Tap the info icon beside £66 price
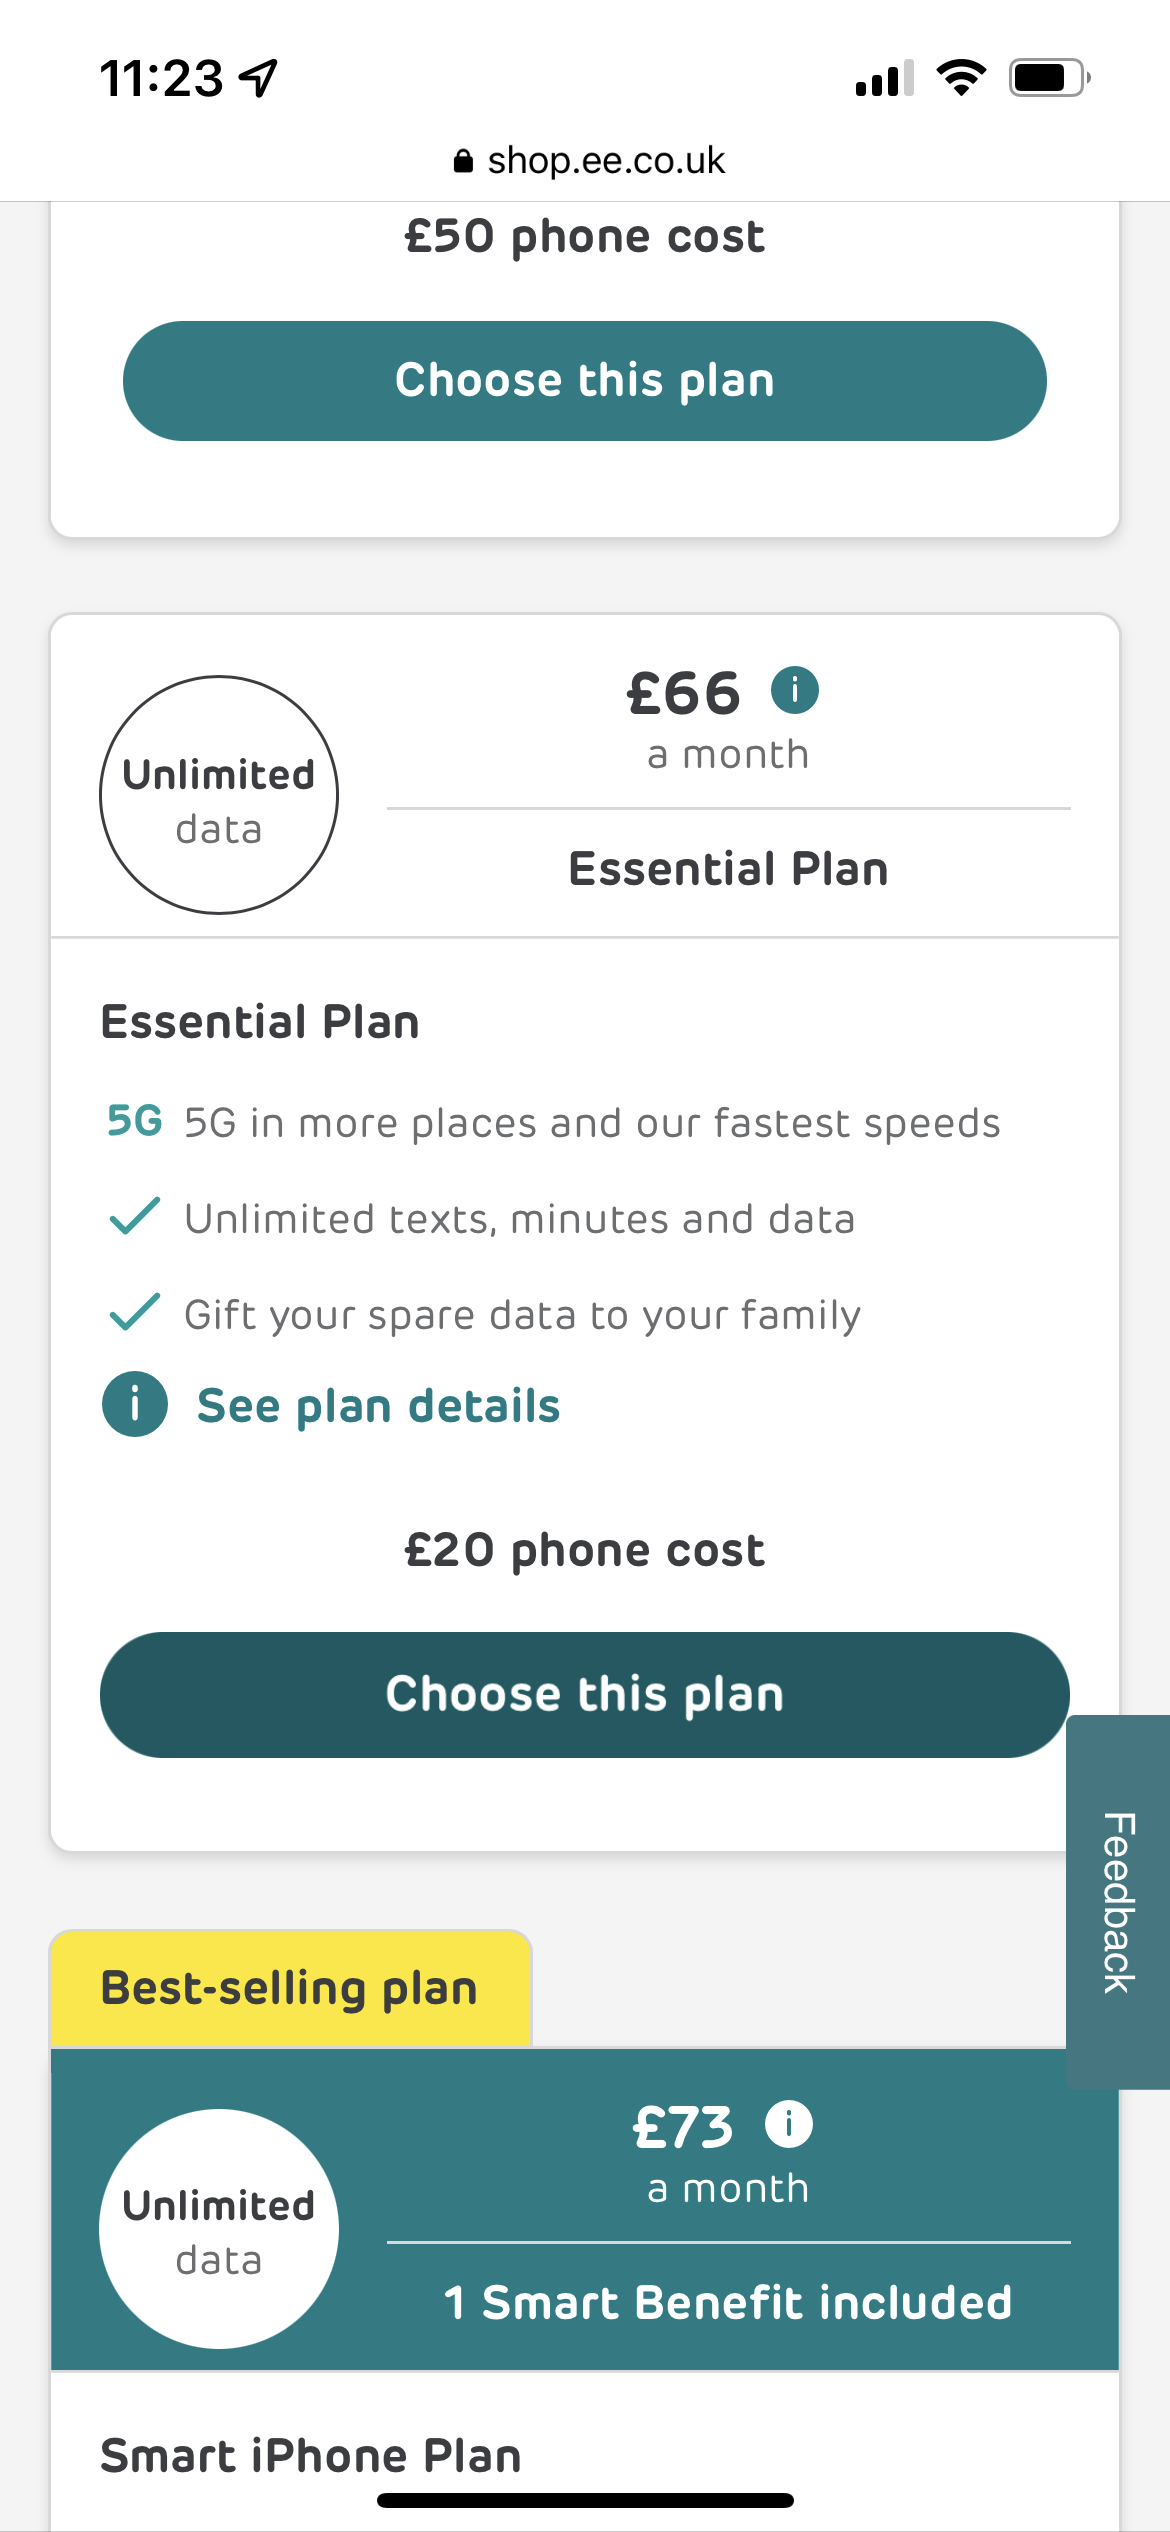Image resolution: width=1170 pixels, height=2532 pixels. [x=795, y=690]
